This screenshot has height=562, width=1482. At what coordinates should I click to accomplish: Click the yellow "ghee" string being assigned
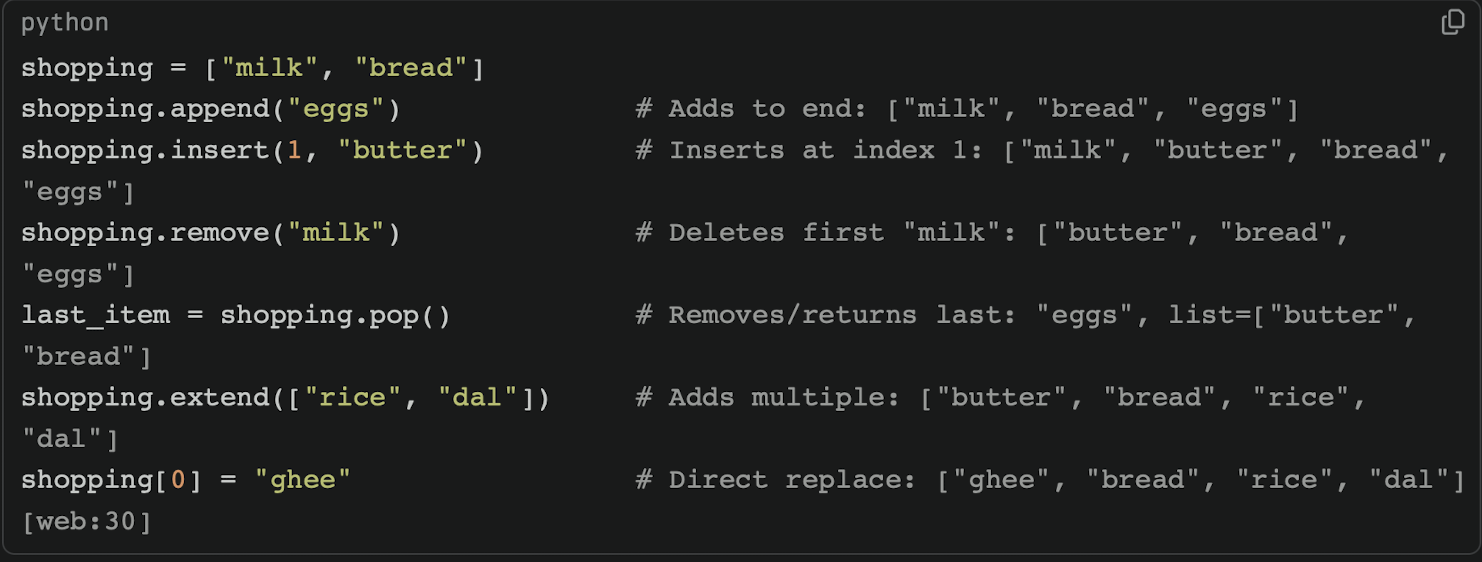click(x=303, y=480)
